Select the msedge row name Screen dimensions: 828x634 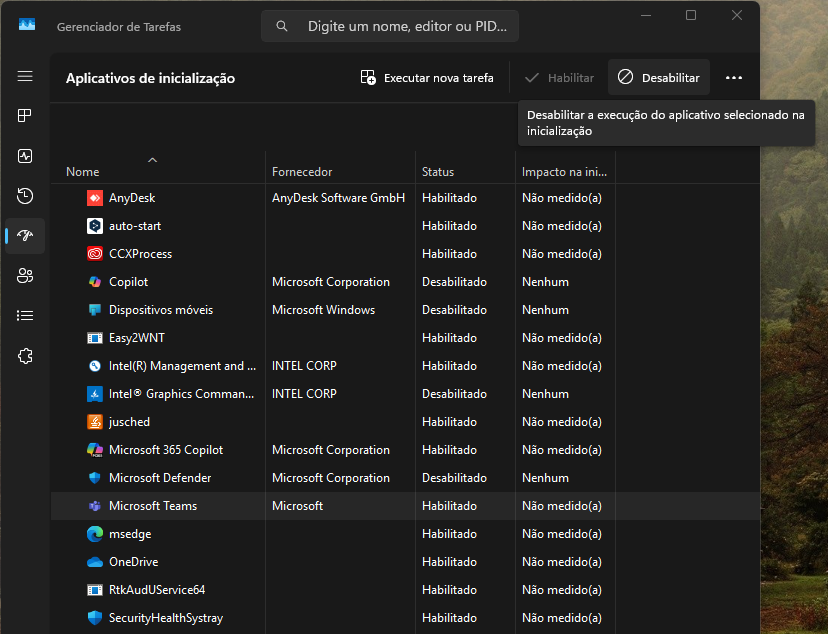[x=130, y=534]
